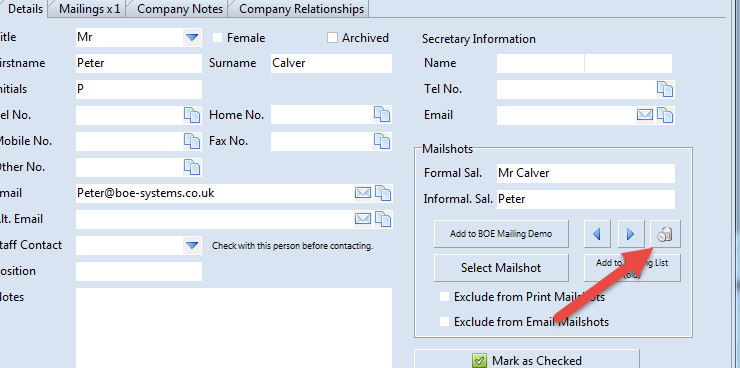This screenshot has width=740, height=368.
Task: Tick the Archived checkbox
Action: coord(332,38)
